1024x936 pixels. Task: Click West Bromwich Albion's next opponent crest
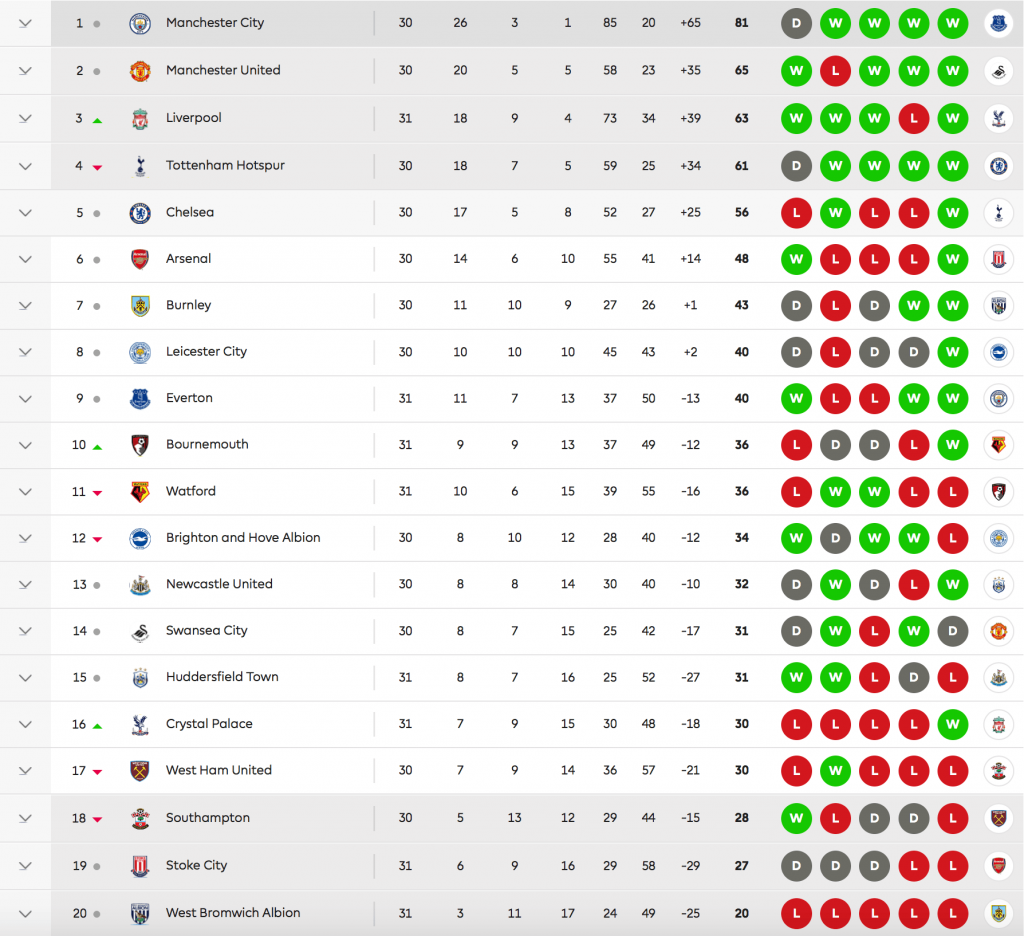click(x=997, y=913)
